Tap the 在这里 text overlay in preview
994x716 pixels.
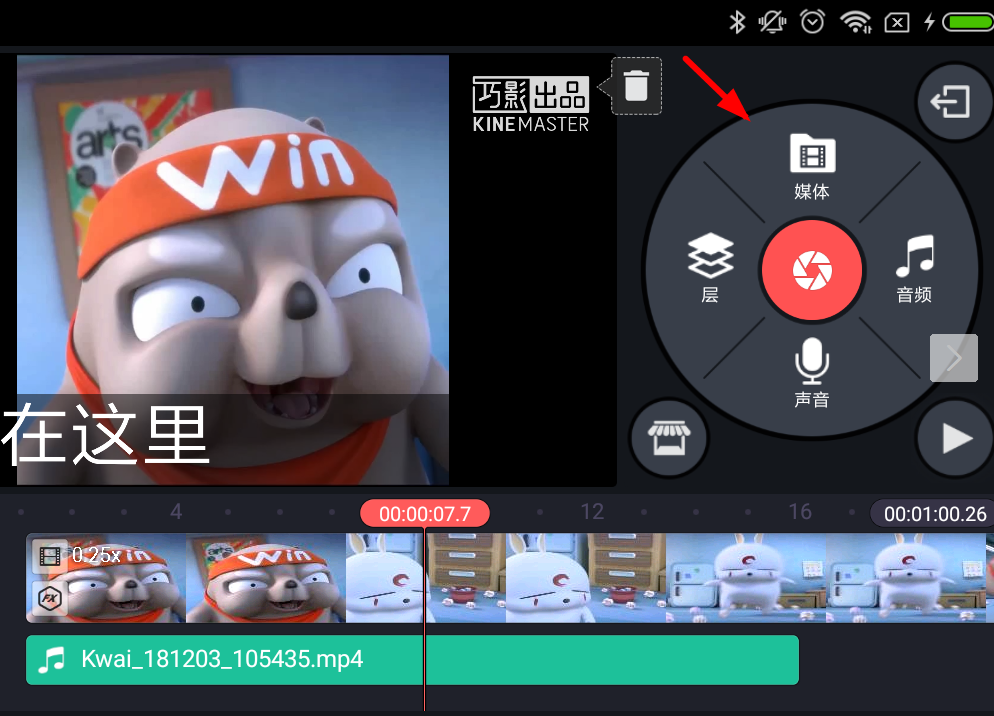coord(106,436)
